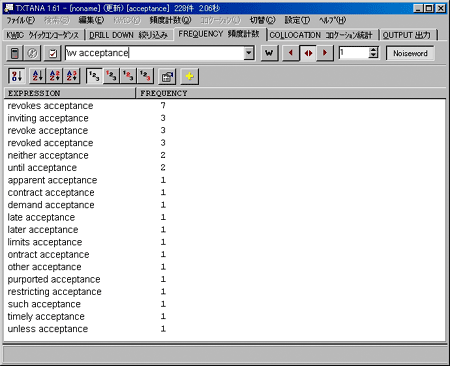Select the FREQUENCY tab

tap(219, 34)
